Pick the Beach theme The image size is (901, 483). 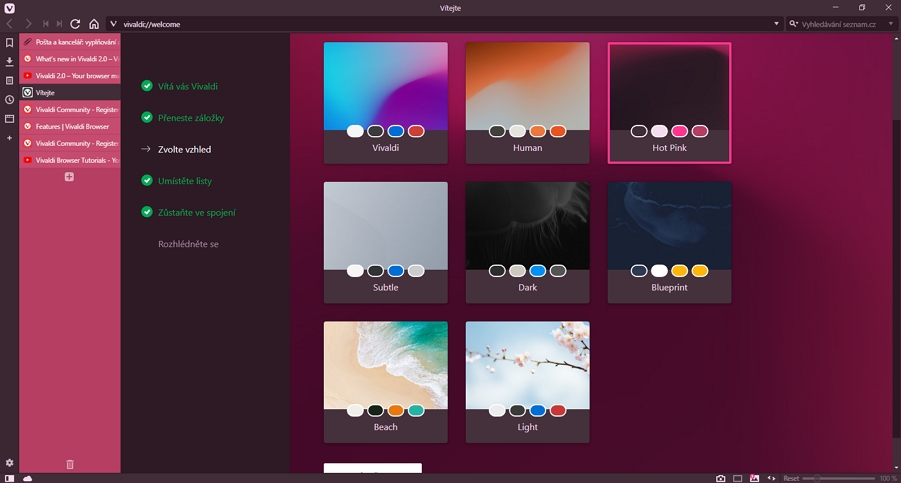(x=386, y=382)
